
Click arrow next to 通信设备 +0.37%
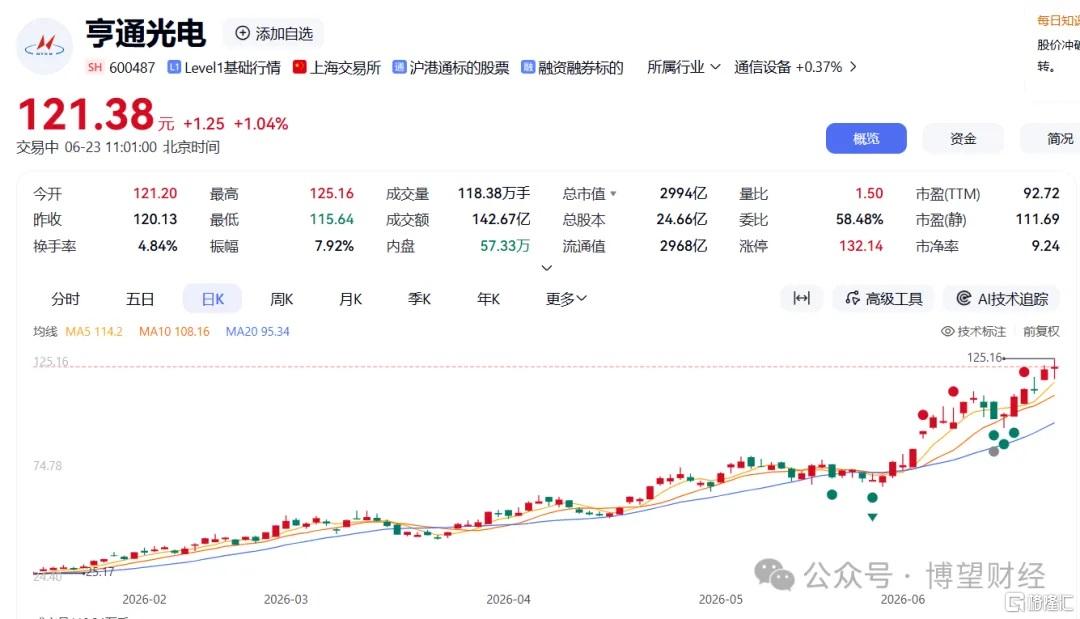(853, 67)
